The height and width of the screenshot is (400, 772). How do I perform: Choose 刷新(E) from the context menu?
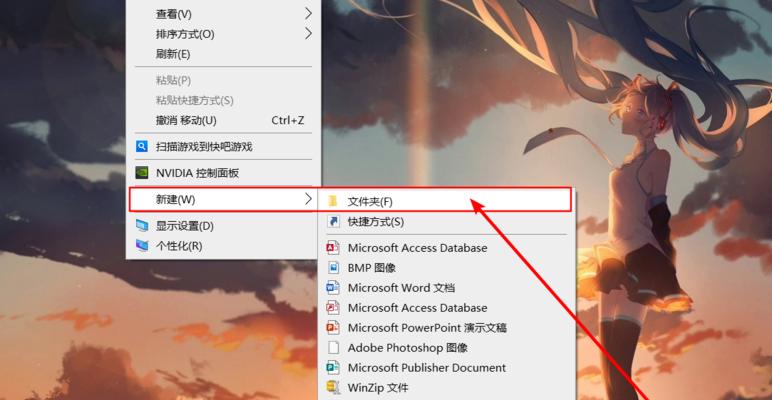(224, 54)
